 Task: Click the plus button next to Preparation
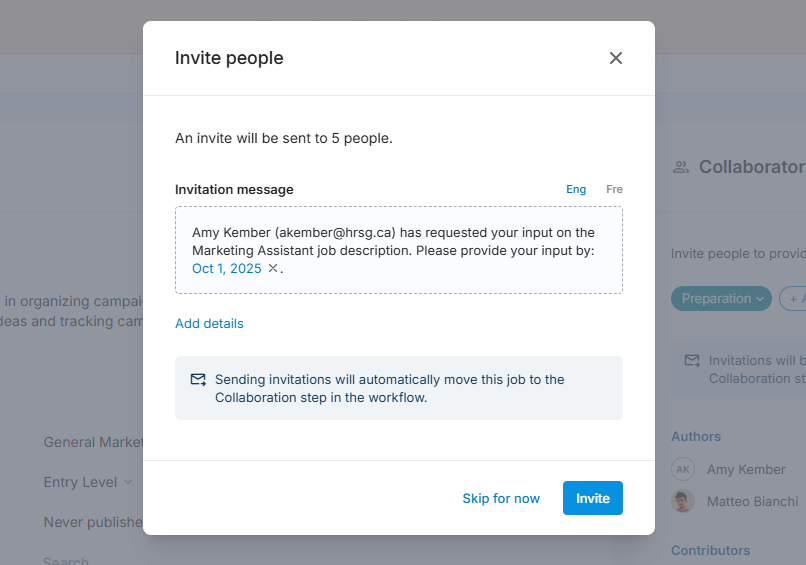(x=793, y=298)
